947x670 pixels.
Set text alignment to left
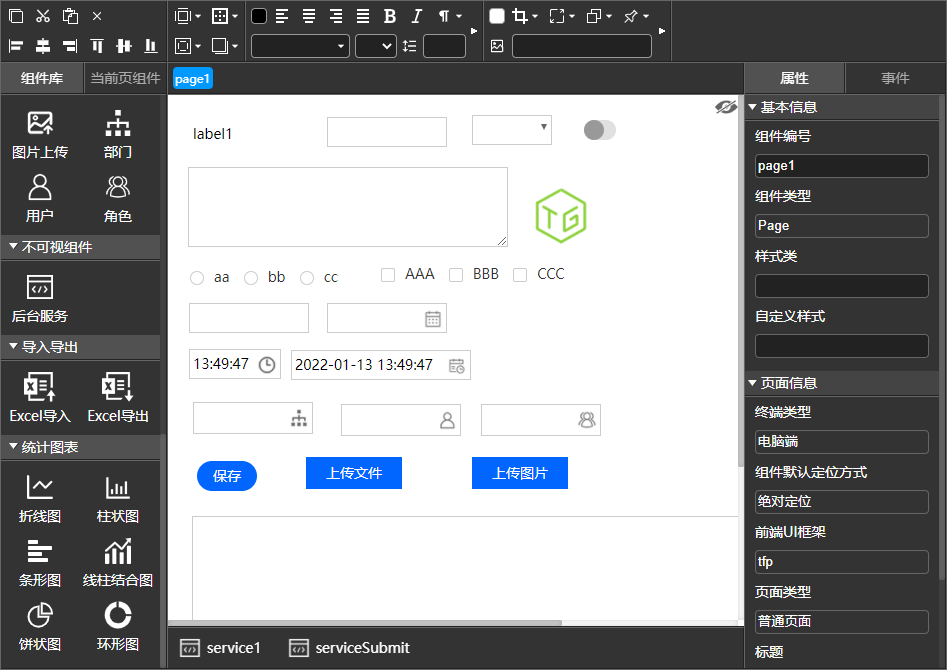point(281,16)
